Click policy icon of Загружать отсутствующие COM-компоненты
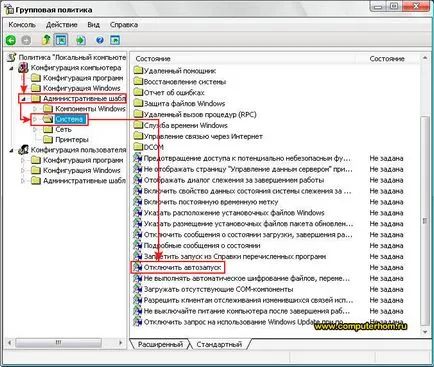 click(x=138, y=289)
